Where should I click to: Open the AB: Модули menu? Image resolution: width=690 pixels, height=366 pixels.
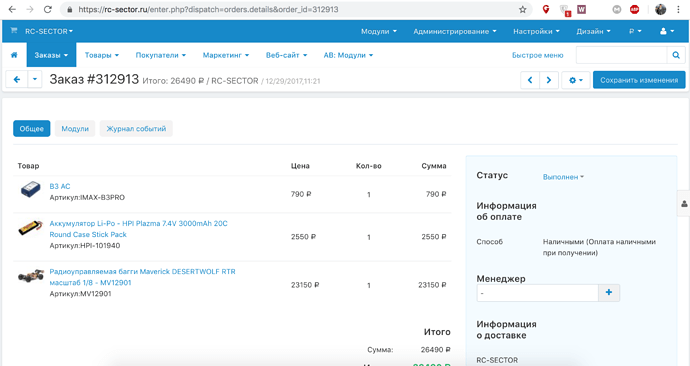348,55
